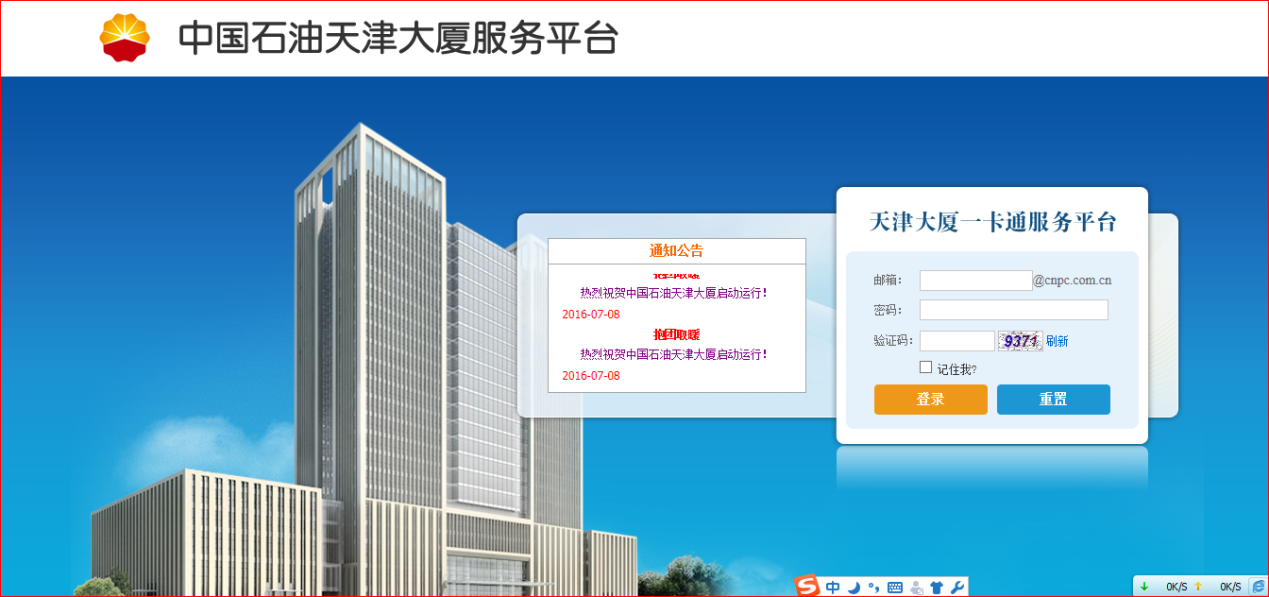1269x597 pixels.
Task: Click the 9371 captcha image
Action: click(1020, 341)
